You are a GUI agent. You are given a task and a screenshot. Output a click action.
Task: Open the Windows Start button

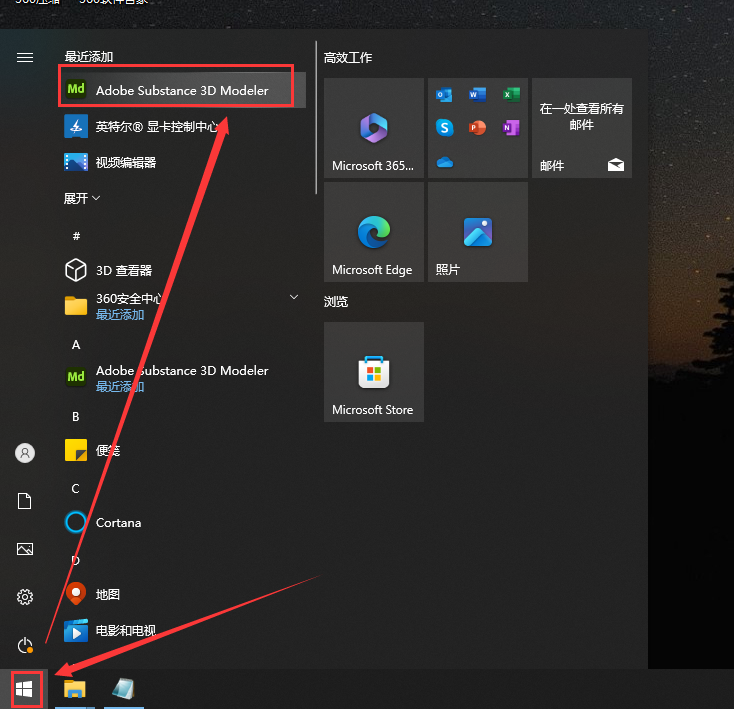click(x=24, y=689)
